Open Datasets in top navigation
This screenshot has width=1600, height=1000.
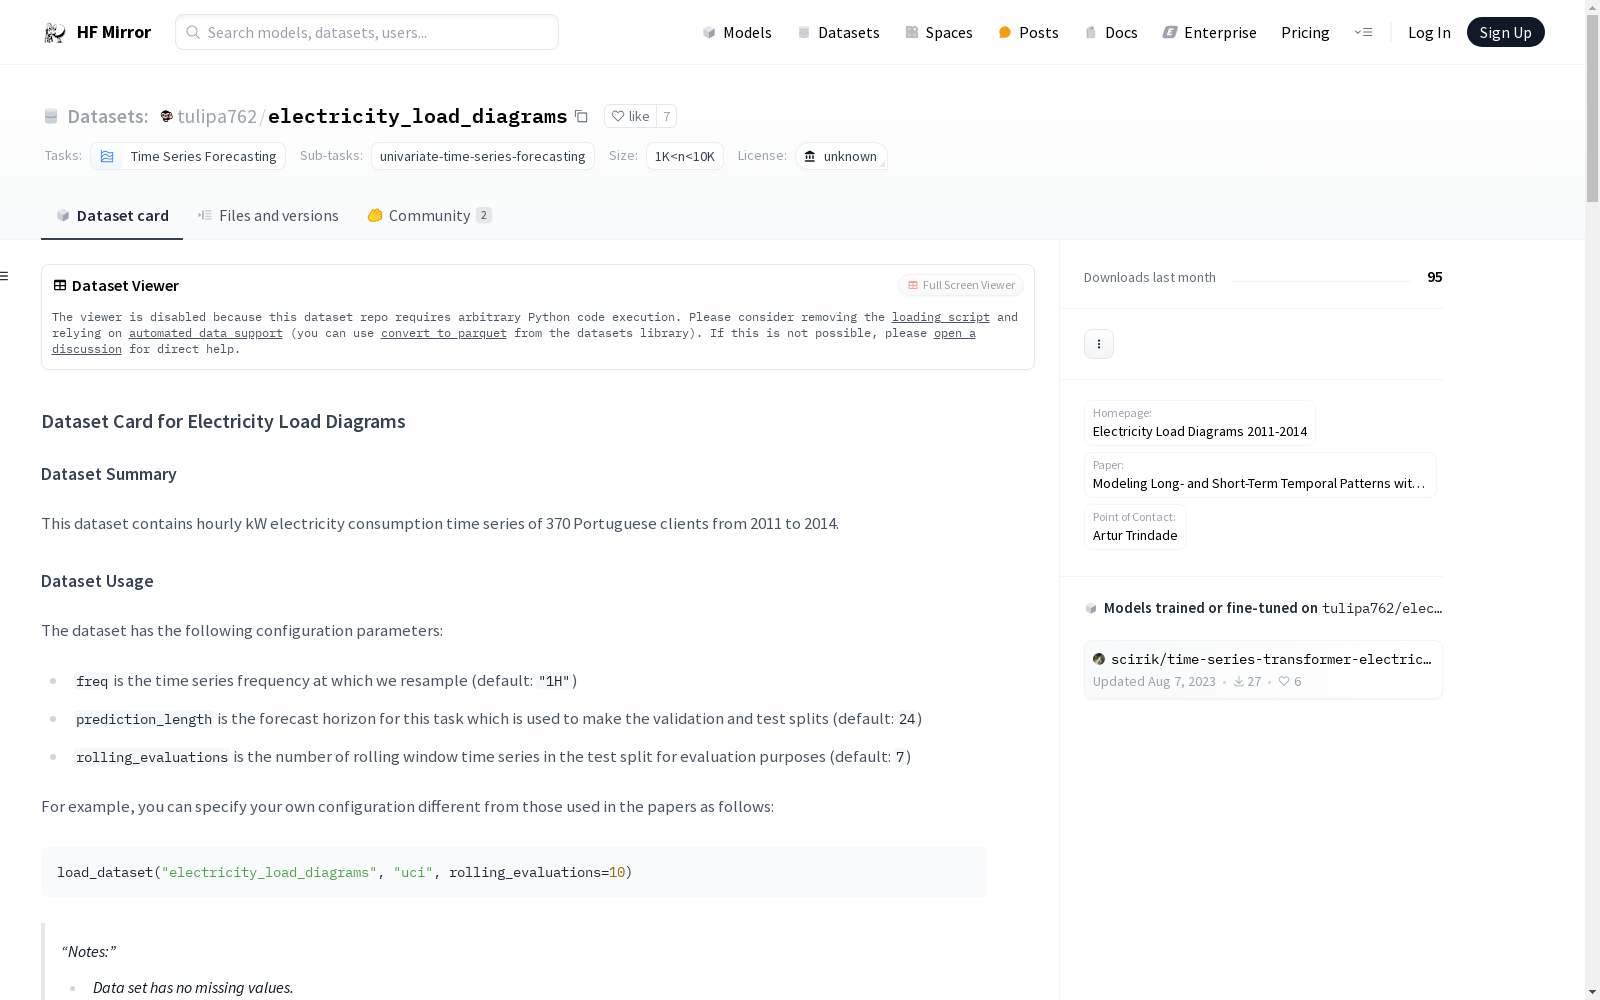[x=838, y=32]
